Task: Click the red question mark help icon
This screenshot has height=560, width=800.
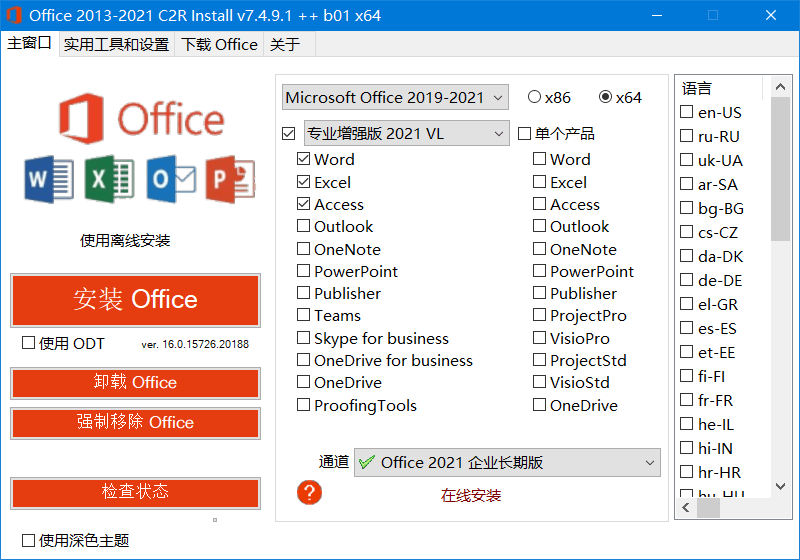Action: (310, 492)
